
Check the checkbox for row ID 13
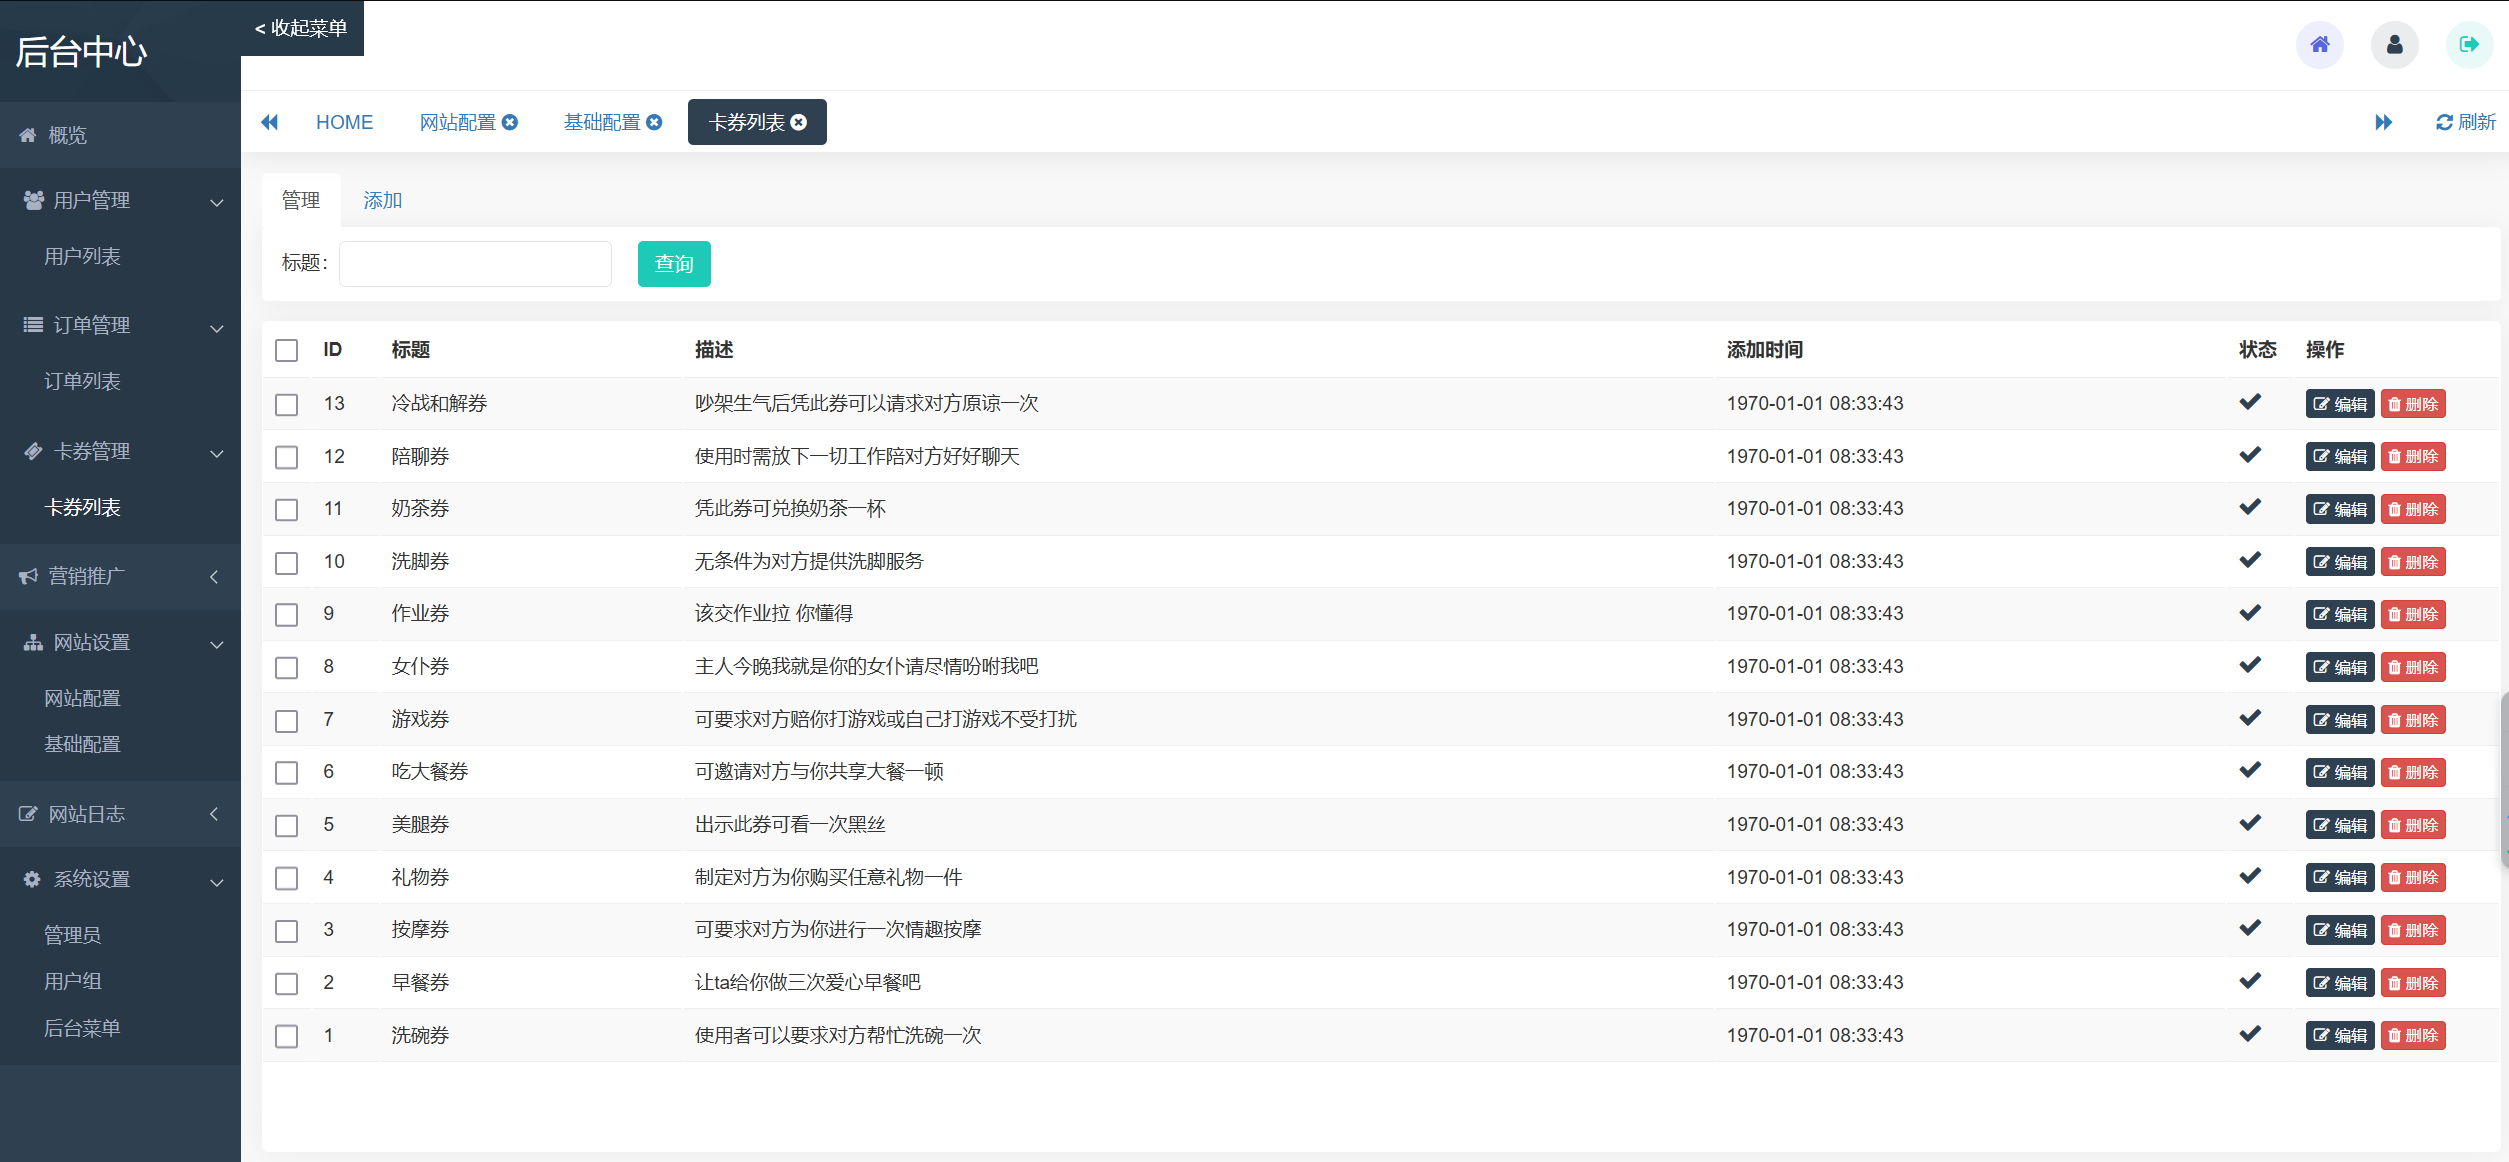(x=287, y=405)
